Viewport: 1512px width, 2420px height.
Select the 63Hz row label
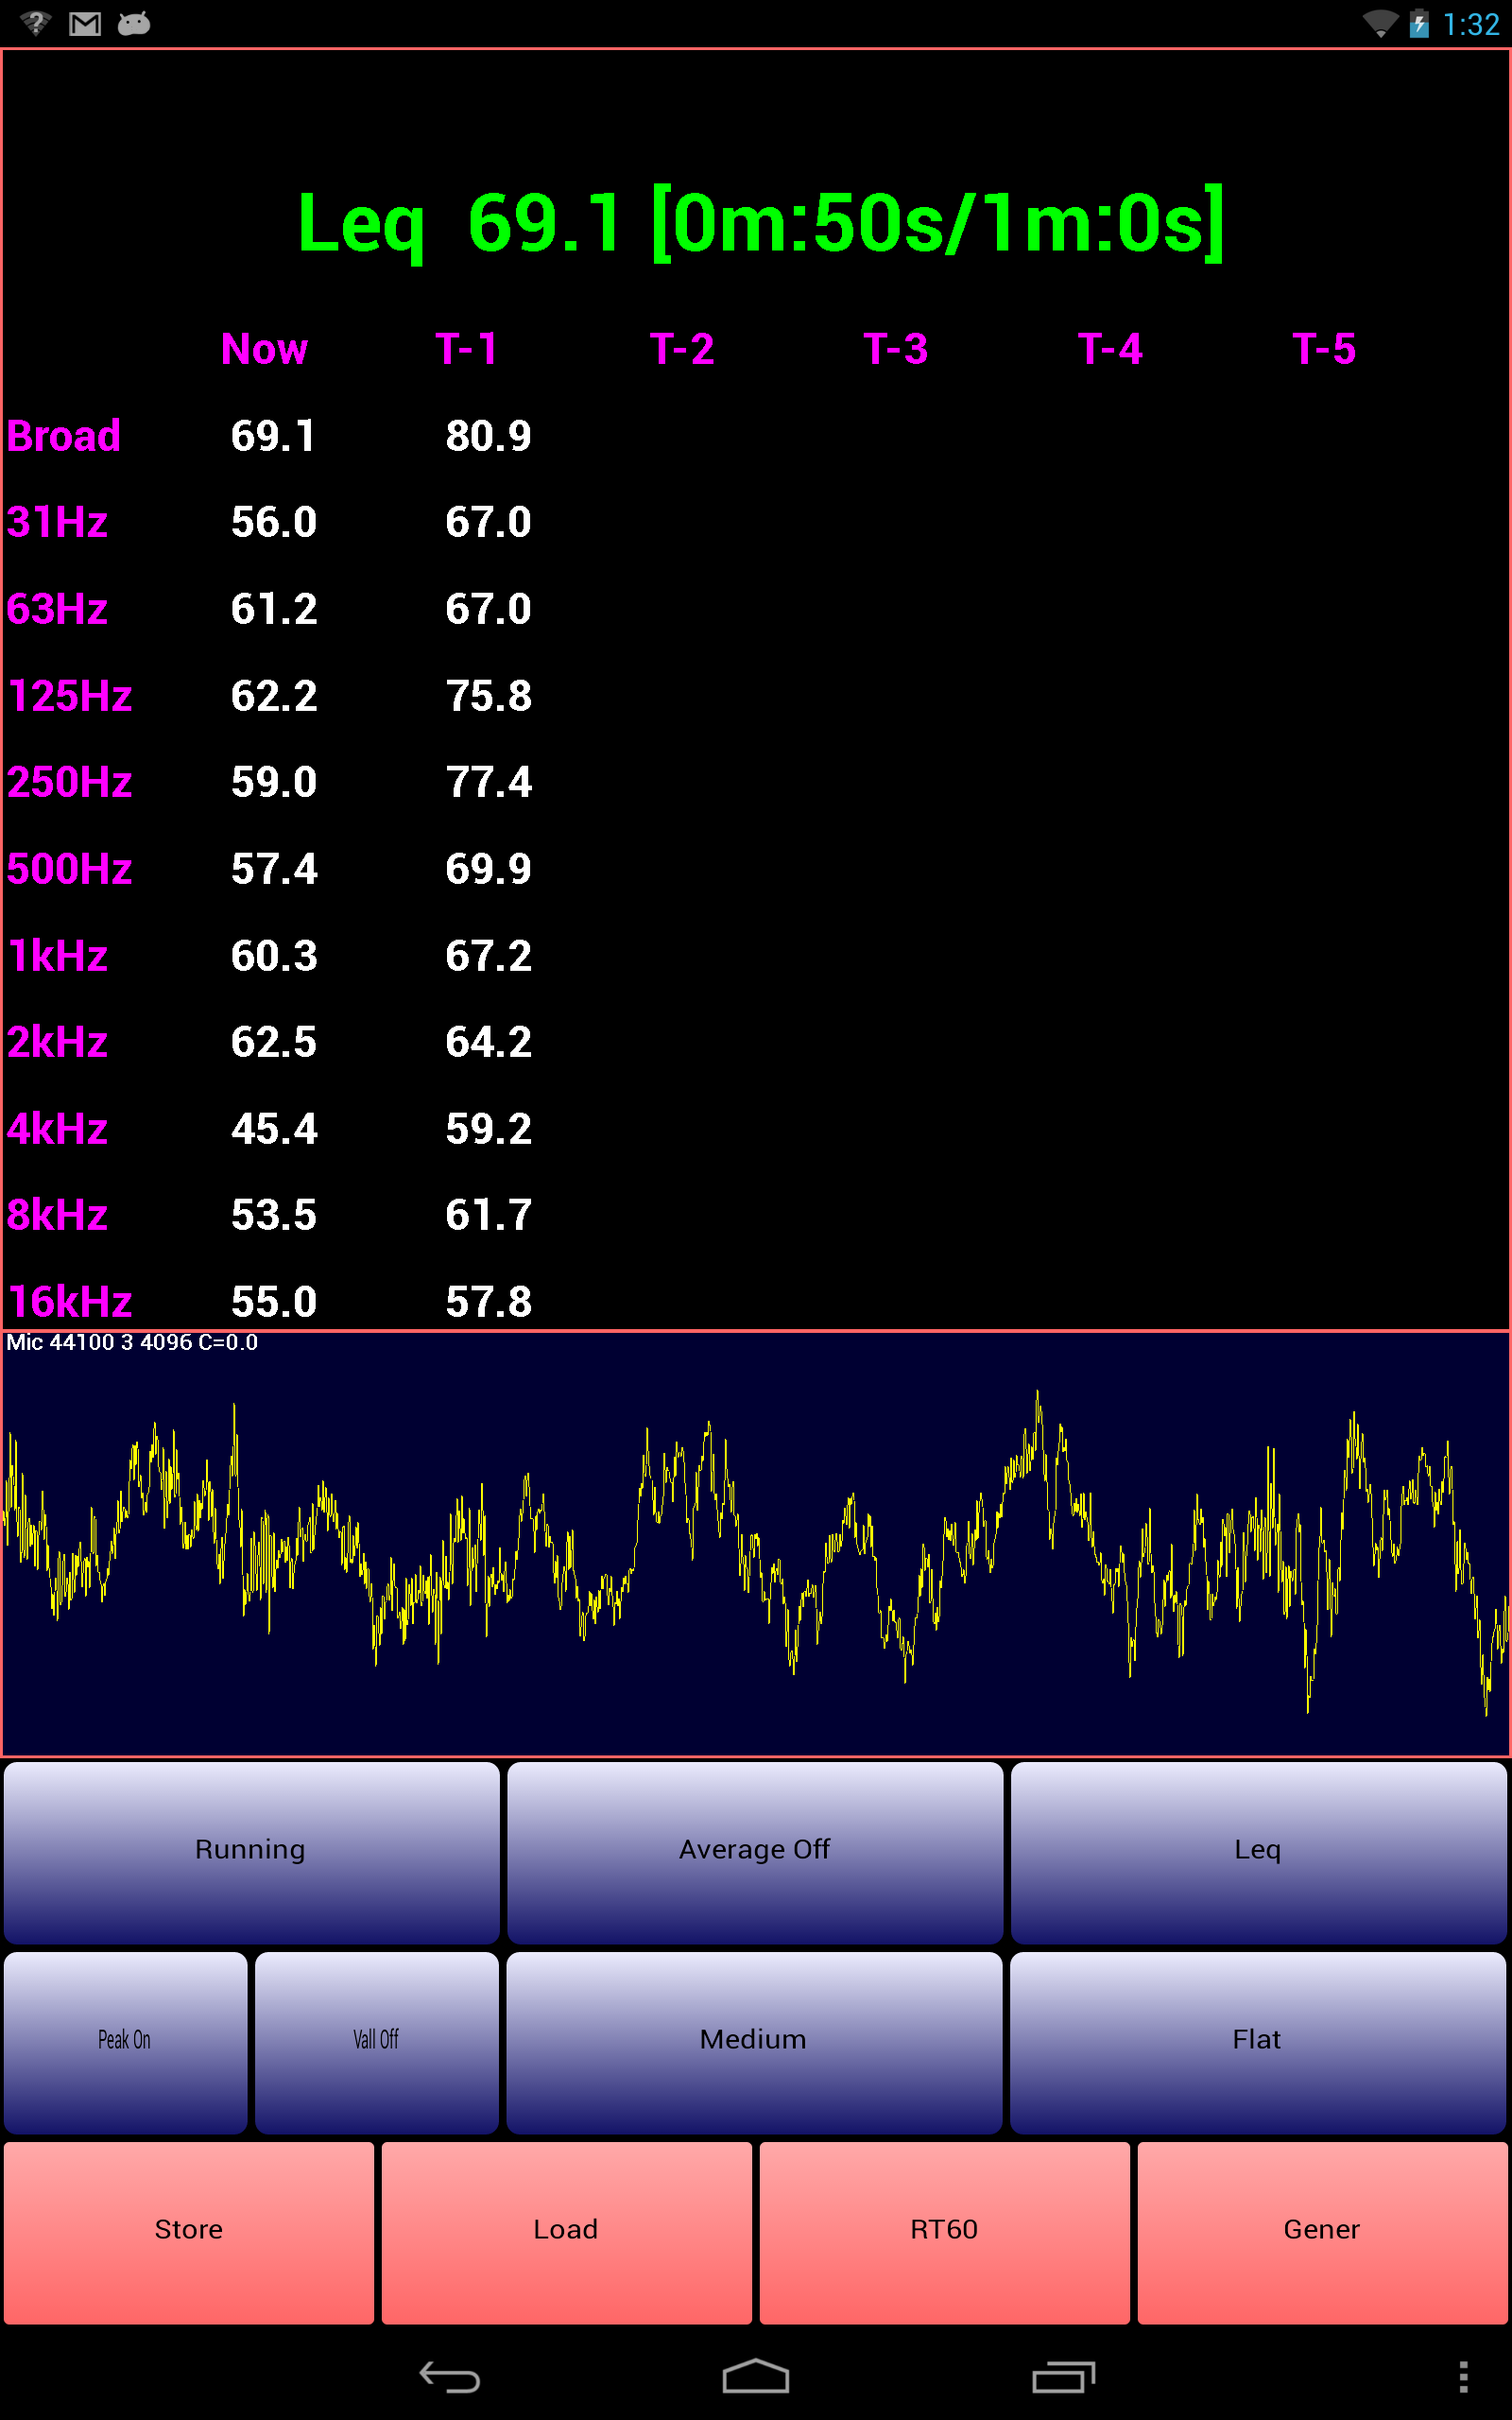click(x=57, y=609)
